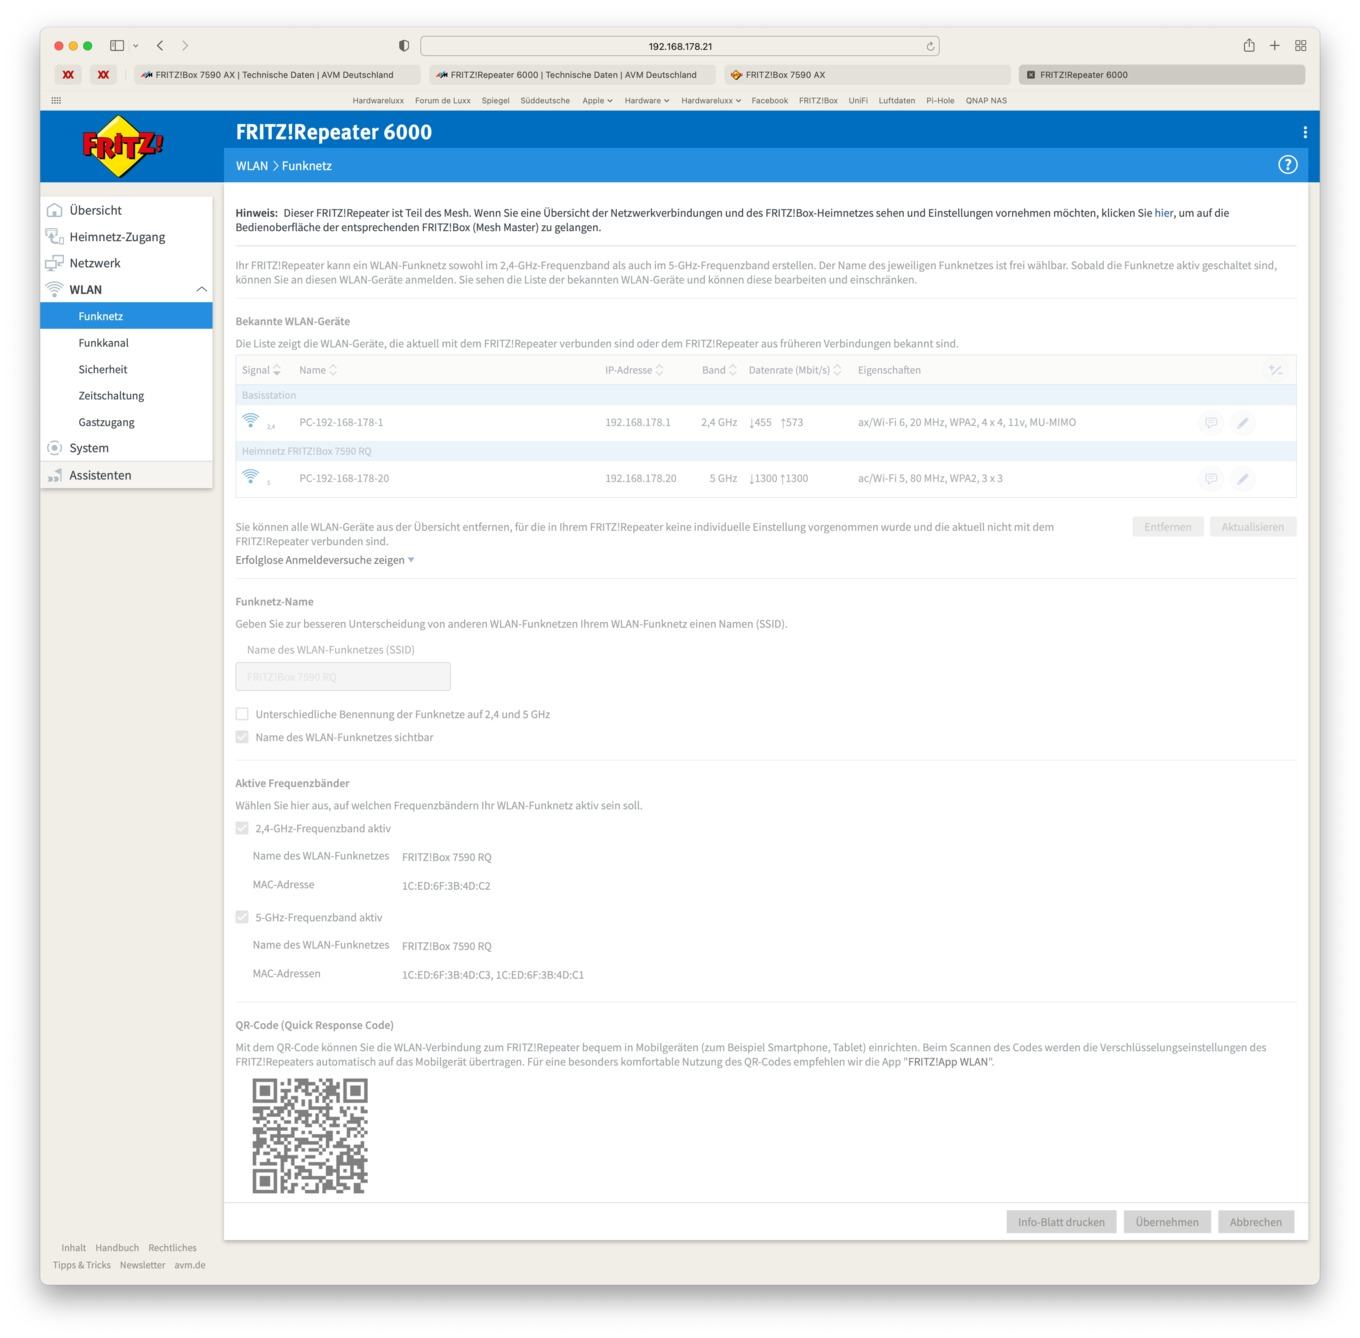The height and width of the screenshot is (1338, 1360).
Task: Click the Safari share icon
Action: point(1249,45)
